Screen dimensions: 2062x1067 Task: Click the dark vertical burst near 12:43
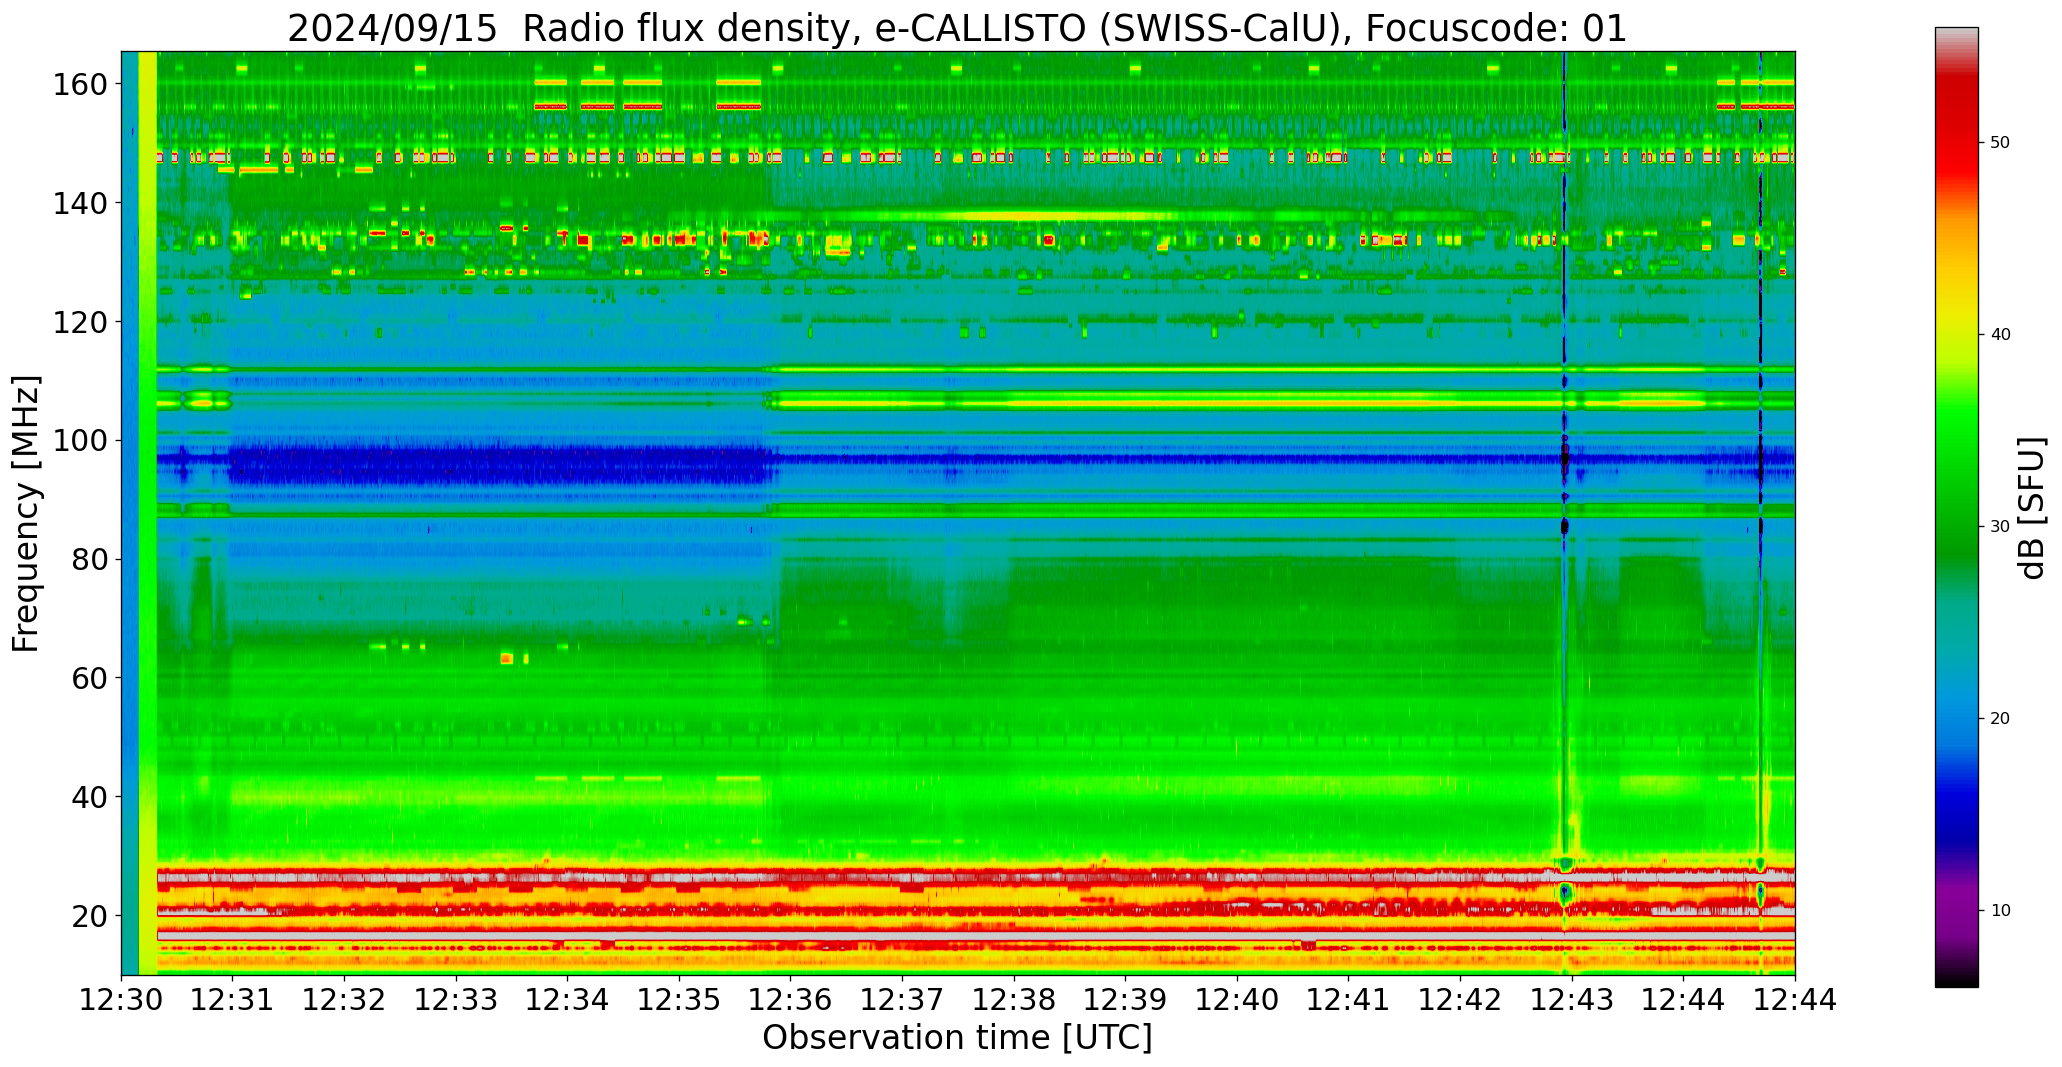pyautogui.click(x=1564, y=460)
